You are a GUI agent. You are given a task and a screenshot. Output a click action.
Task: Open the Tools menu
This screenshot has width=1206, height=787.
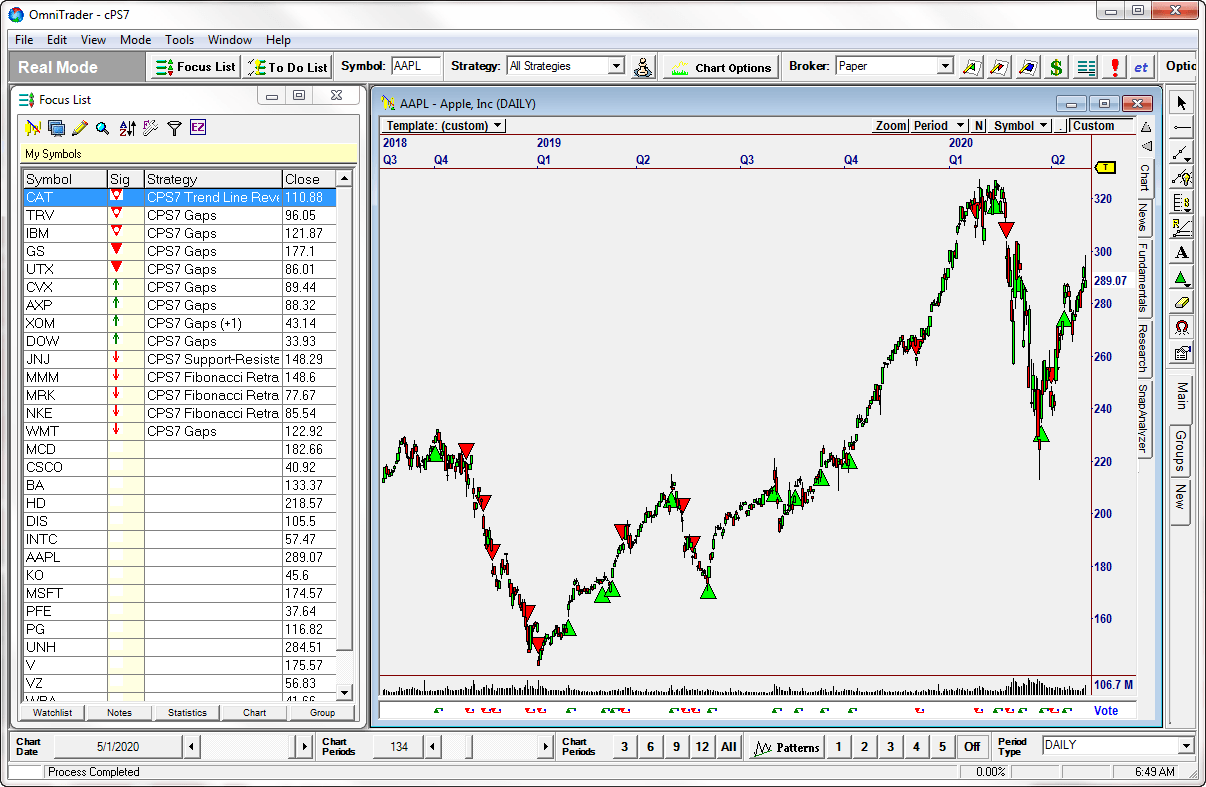(180, 40)
